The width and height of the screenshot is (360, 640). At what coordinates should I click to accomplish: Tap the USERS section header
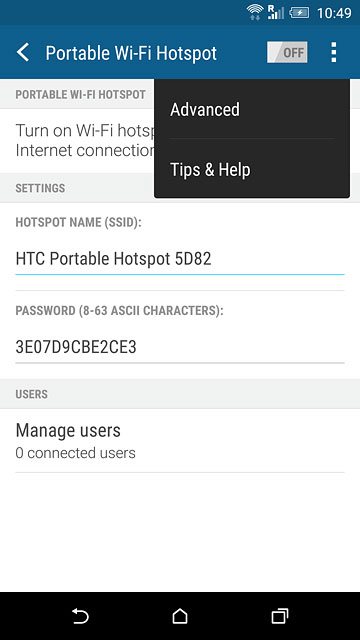[31, 394]
